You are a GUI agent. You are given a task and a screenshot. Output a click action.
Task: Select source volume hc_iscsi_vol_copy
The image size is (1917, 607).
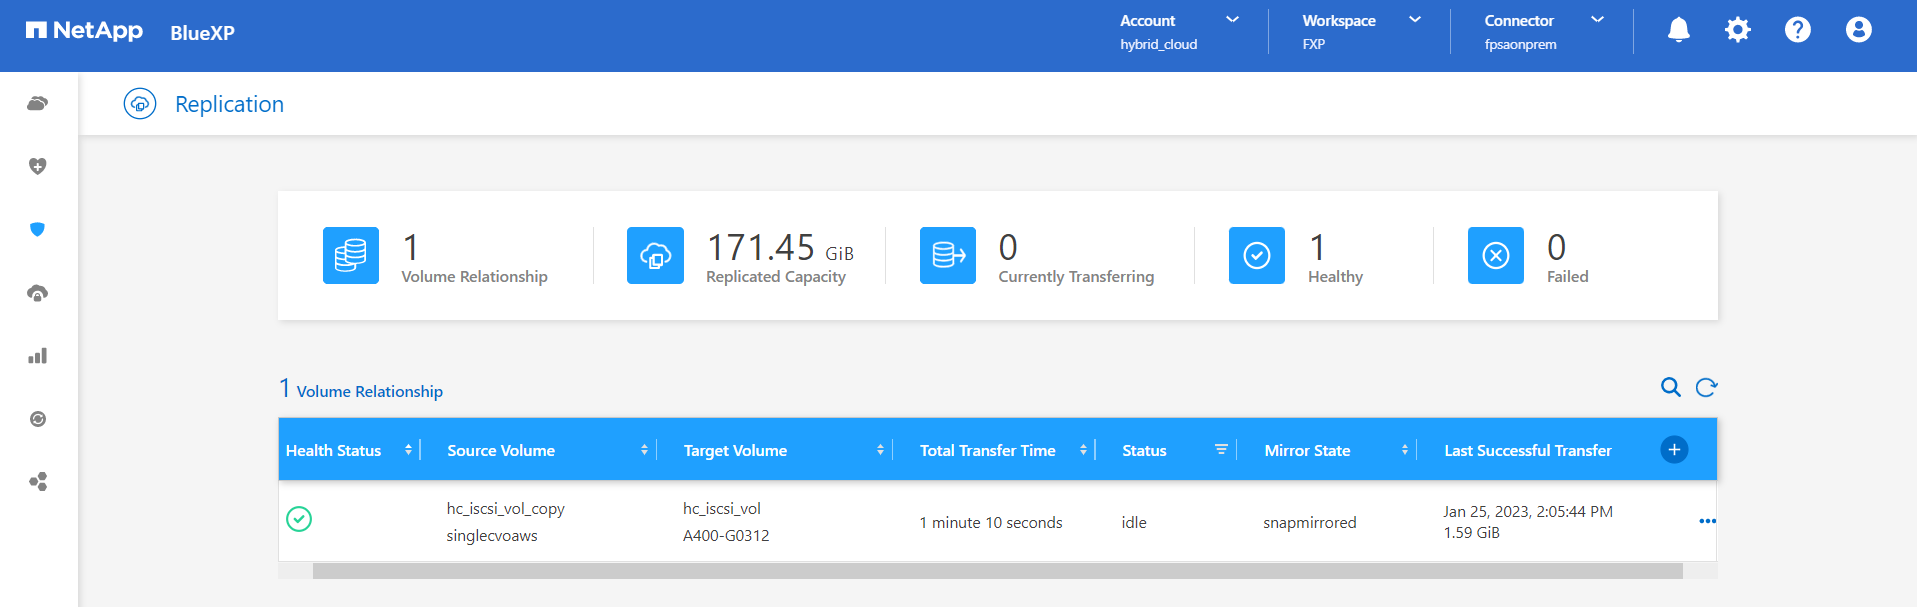(x=505, y=509)
